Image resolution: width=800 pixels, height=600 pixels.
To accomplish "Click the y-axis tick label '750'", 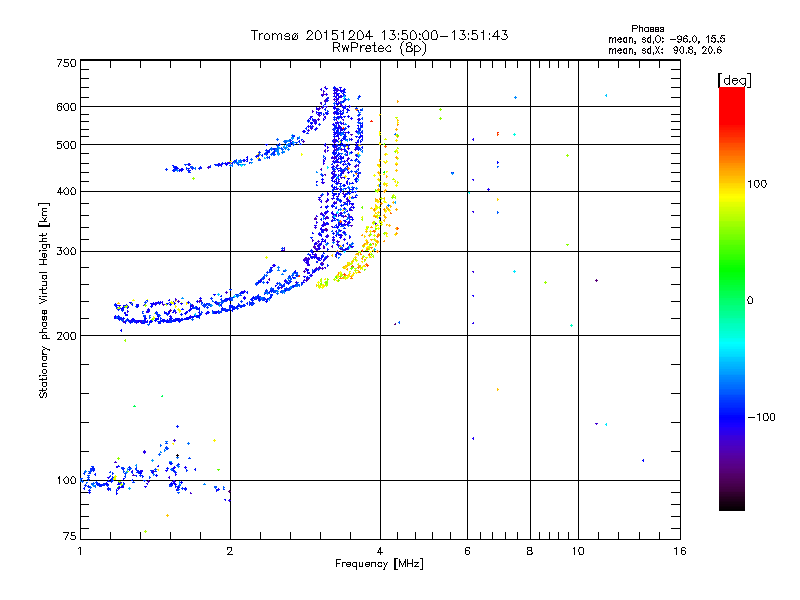I will 66,63.
